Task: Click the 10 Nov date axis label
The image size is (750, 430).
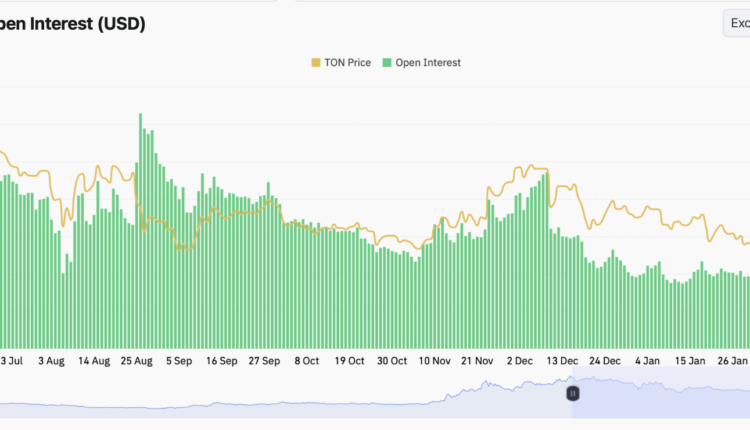Action: point(435,360)
